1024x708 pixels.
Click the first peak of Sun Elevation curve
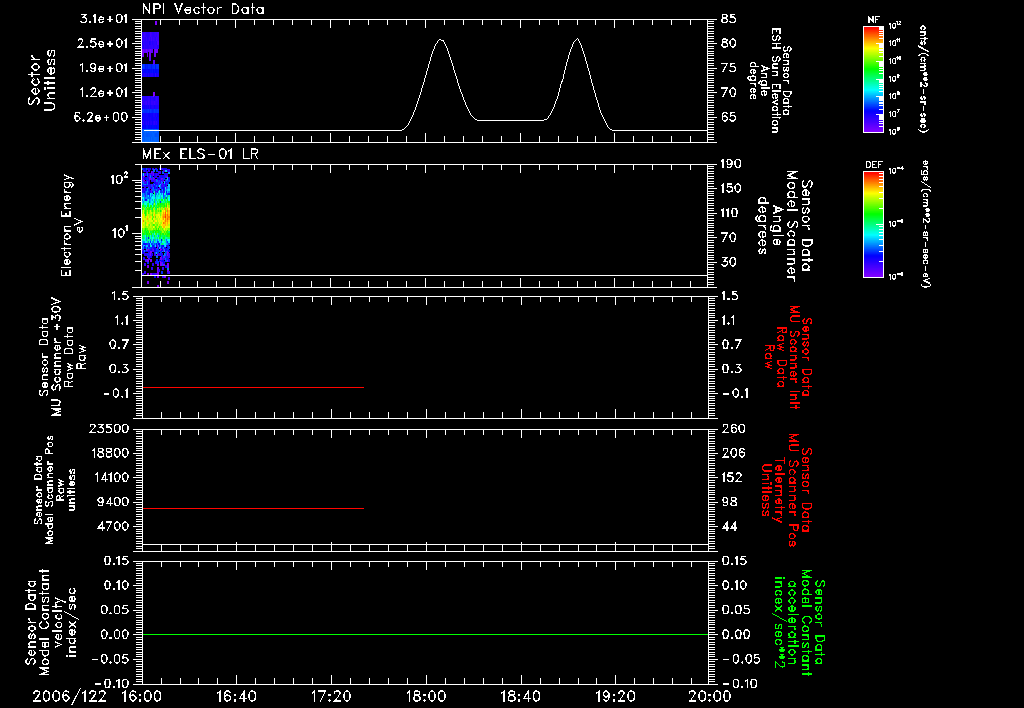pyautogui.click(x=441, y=40)
